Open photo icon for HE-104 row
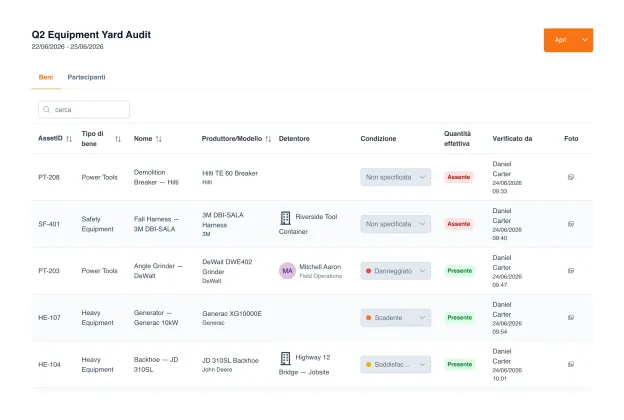This screenshot has width=624, height=420. point(571,364)
